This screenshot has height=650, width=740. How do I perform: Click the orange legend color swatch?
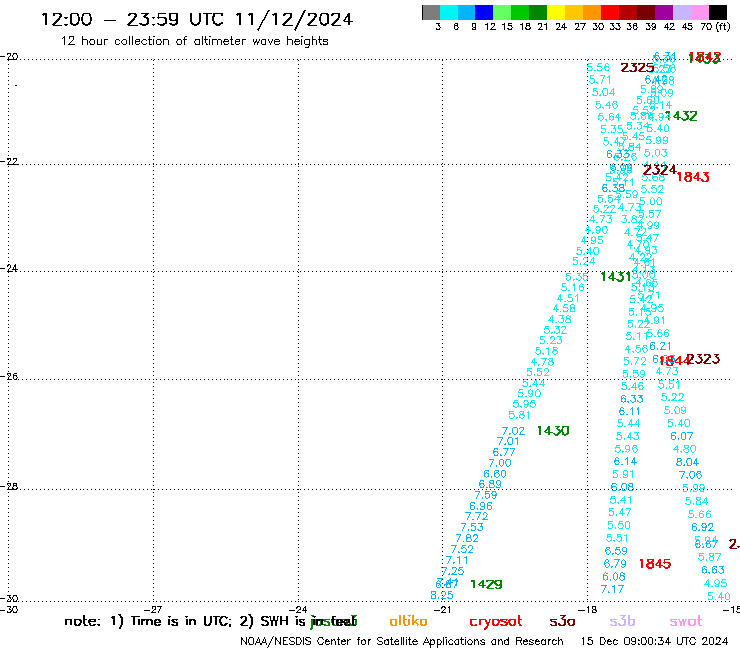(x=592, y=12)
